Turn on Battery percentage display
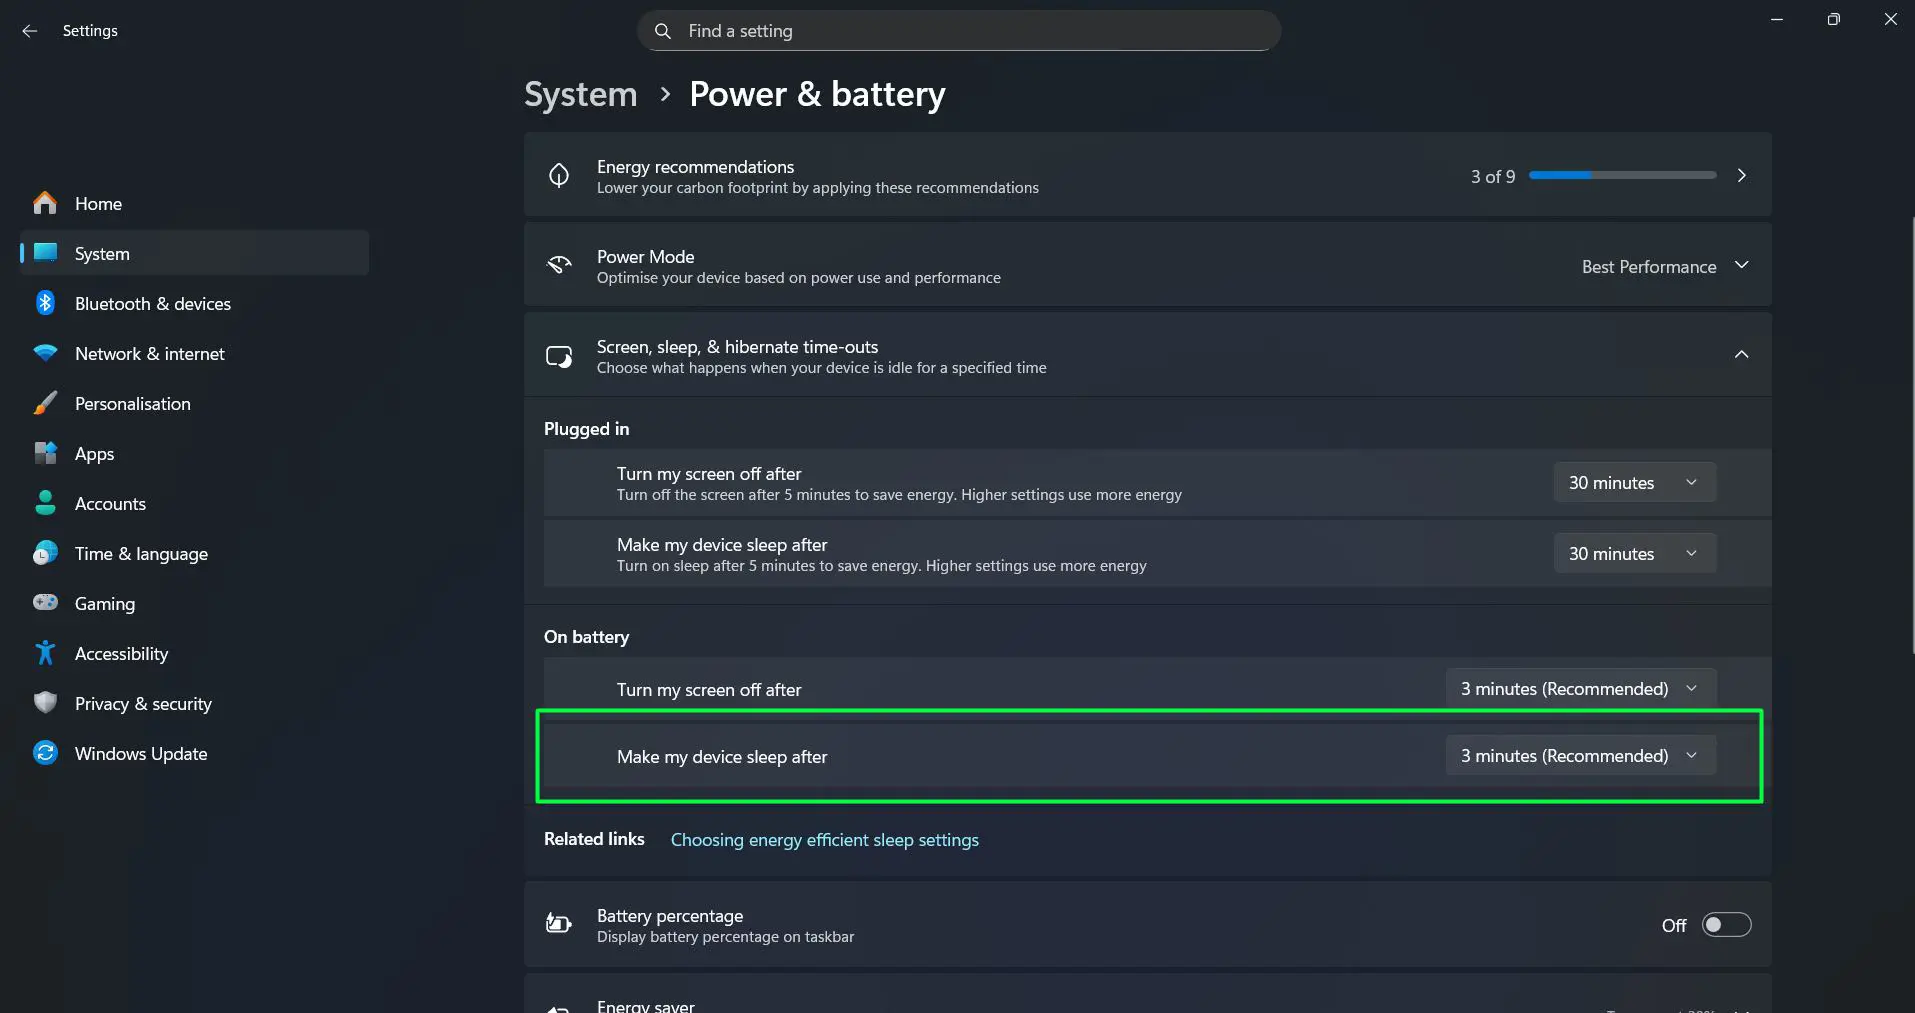Viewport: 1915px width, 1013px height. (x=1727, y=924)
